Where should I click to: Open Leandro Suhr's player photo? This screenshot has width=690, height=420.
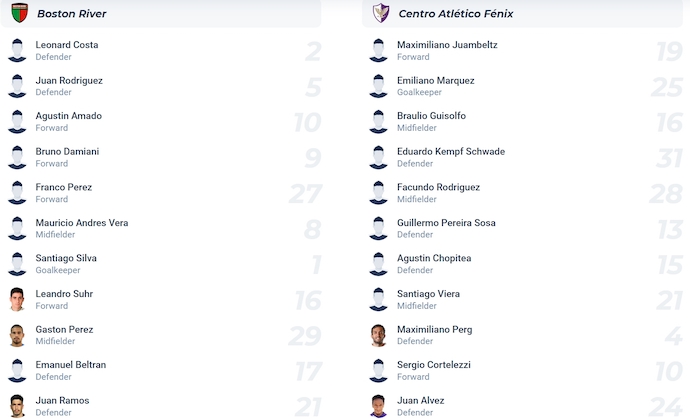click(x=17, y=299)
